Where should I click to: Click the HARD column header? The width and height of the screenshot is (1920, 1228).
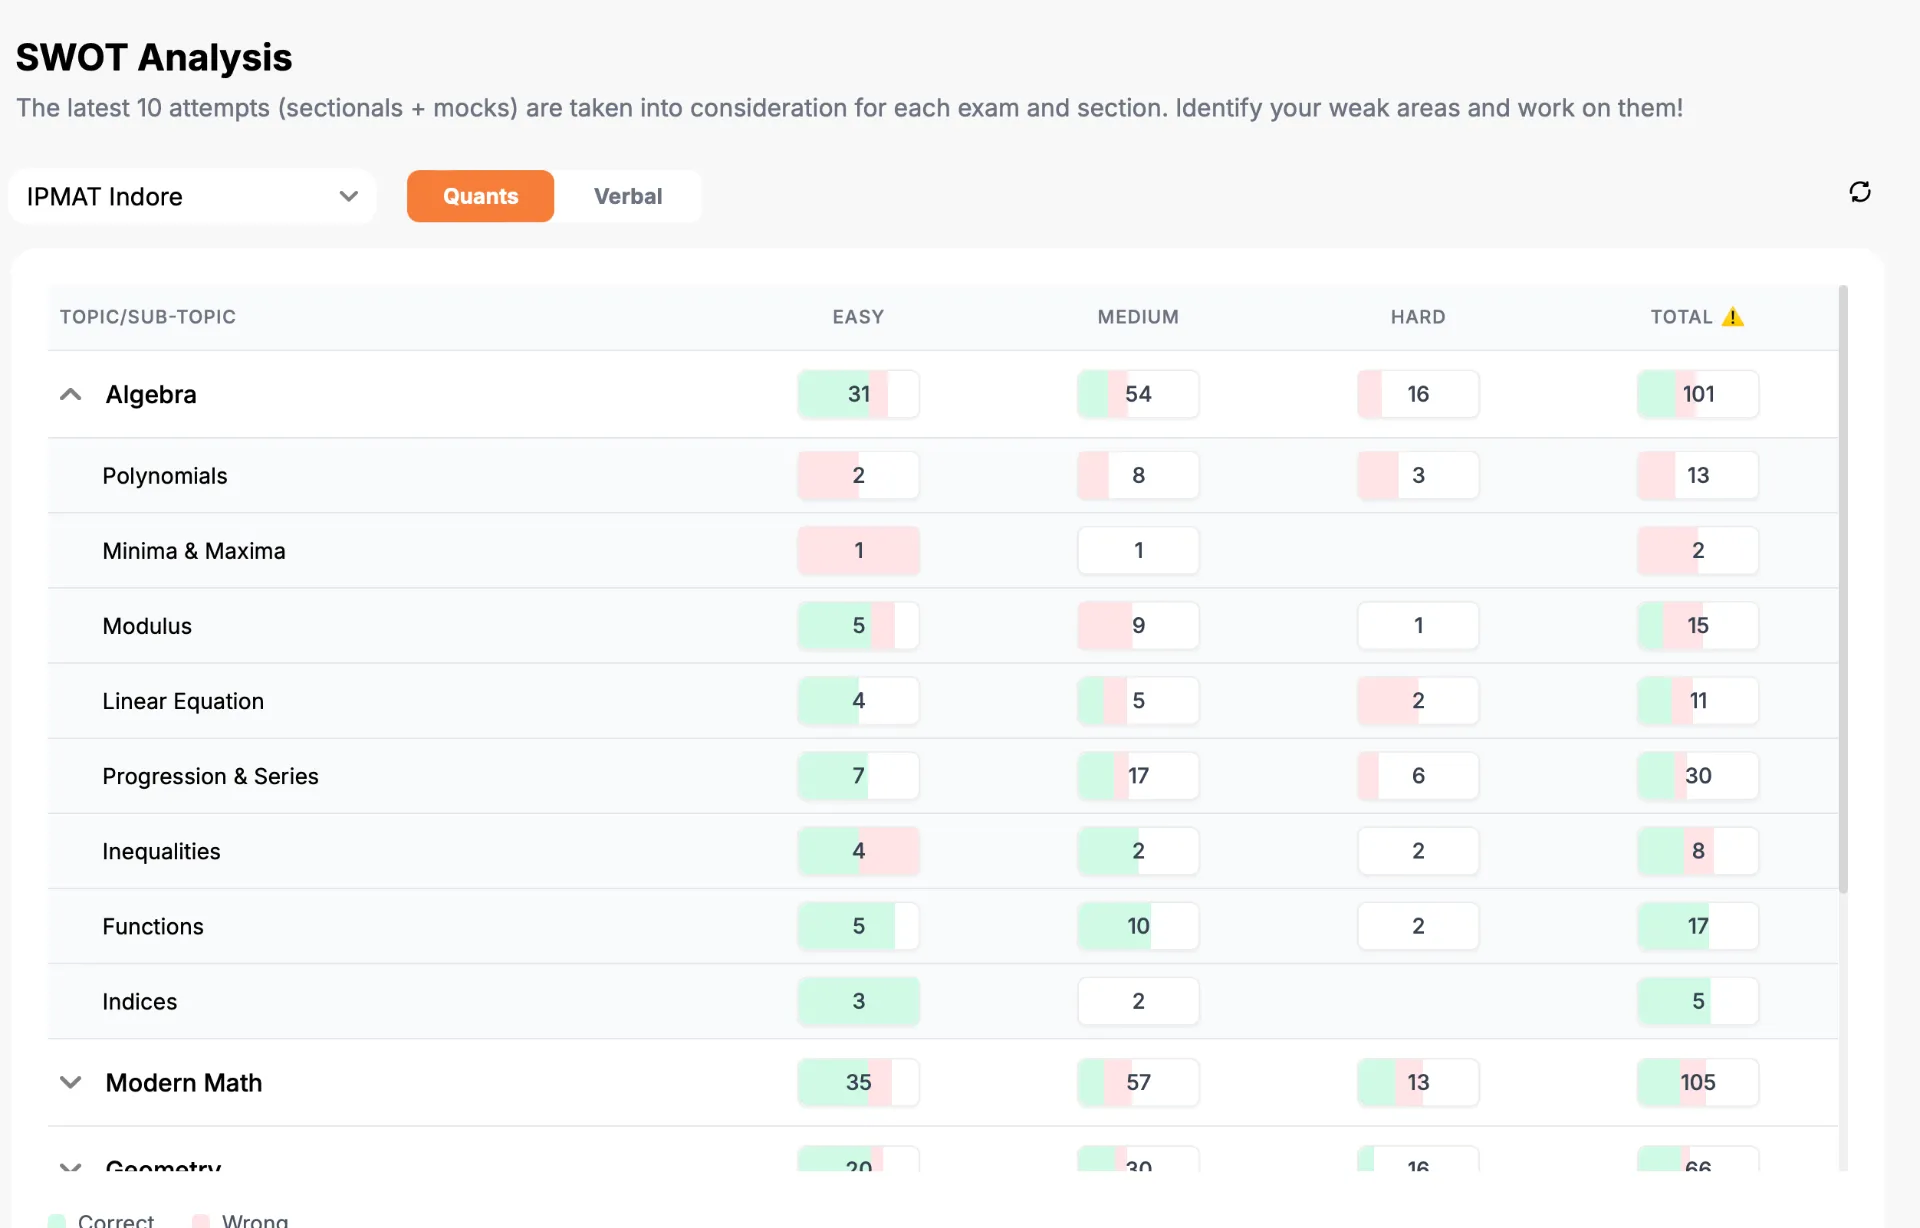(x=1418, y=317)
